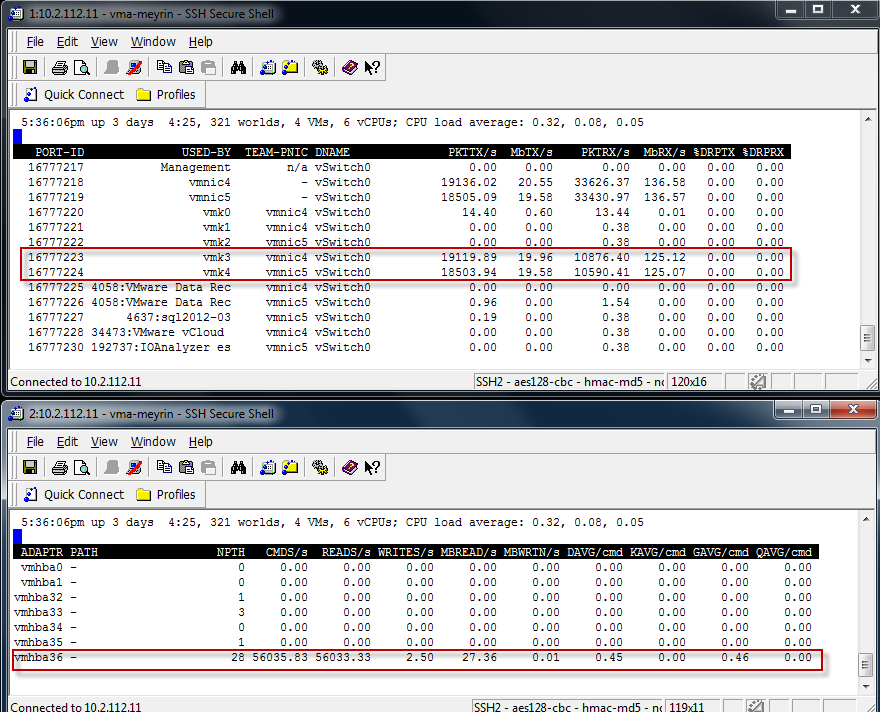Click the Save icon in bottom window toolbar
The image size is (880, 712).
point(30,467)
